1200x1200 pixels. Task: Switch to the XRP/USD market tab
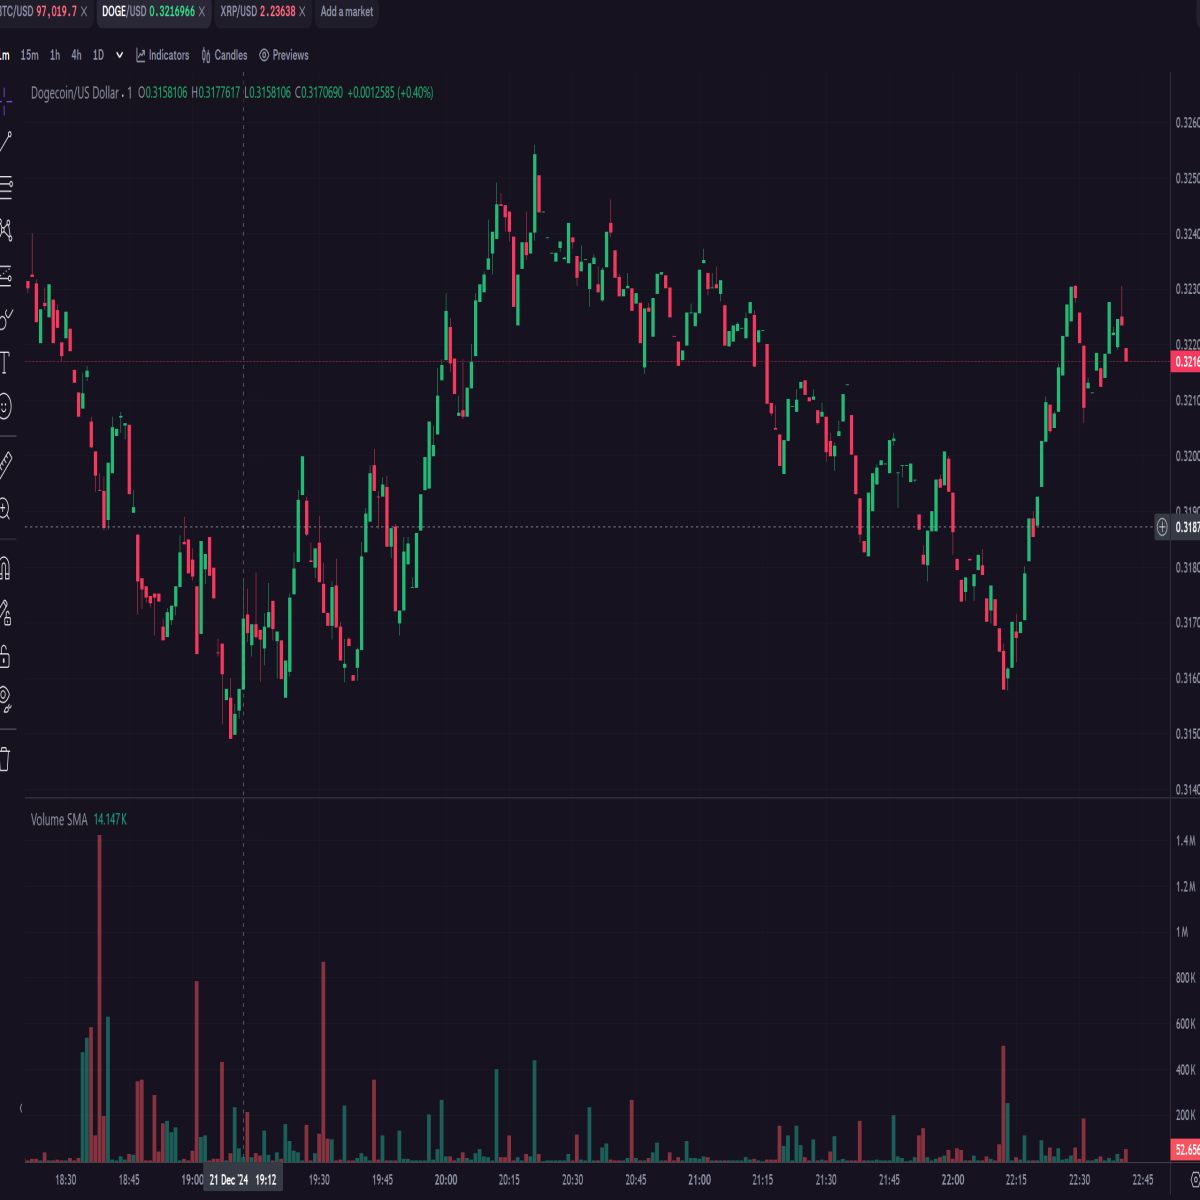coord(256,12)
